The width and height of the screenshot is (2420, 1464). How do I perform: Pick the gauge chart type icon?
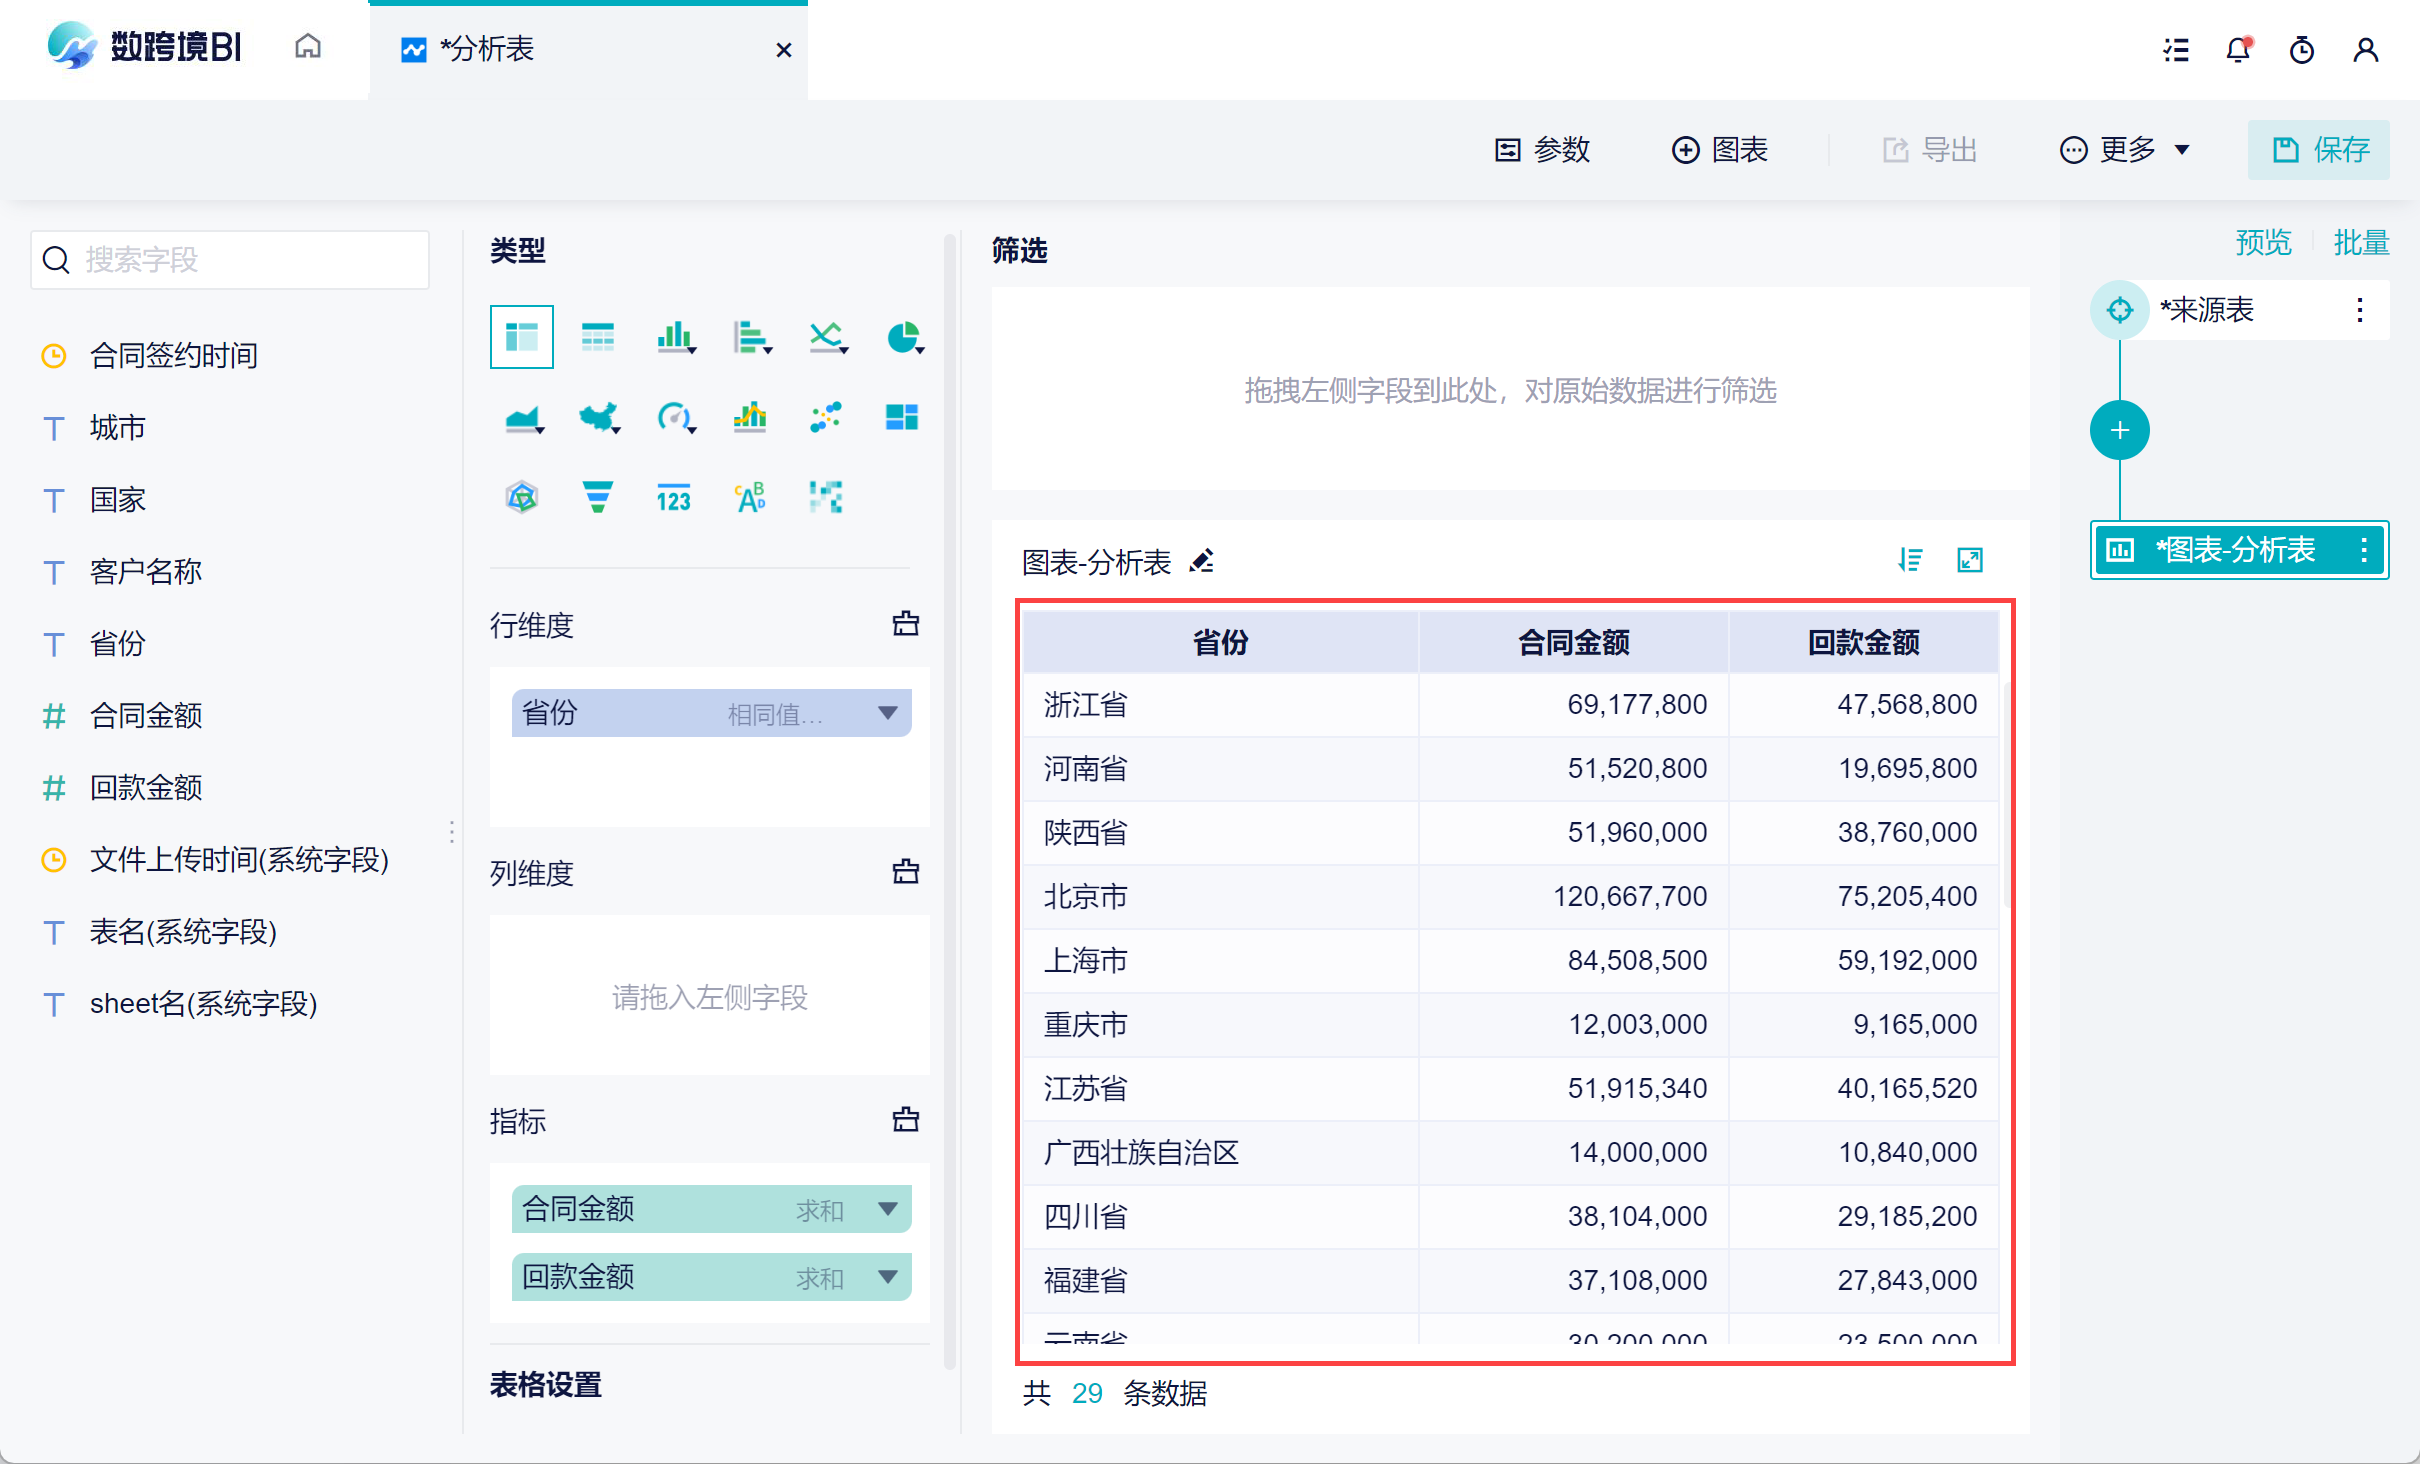(674, 417)
